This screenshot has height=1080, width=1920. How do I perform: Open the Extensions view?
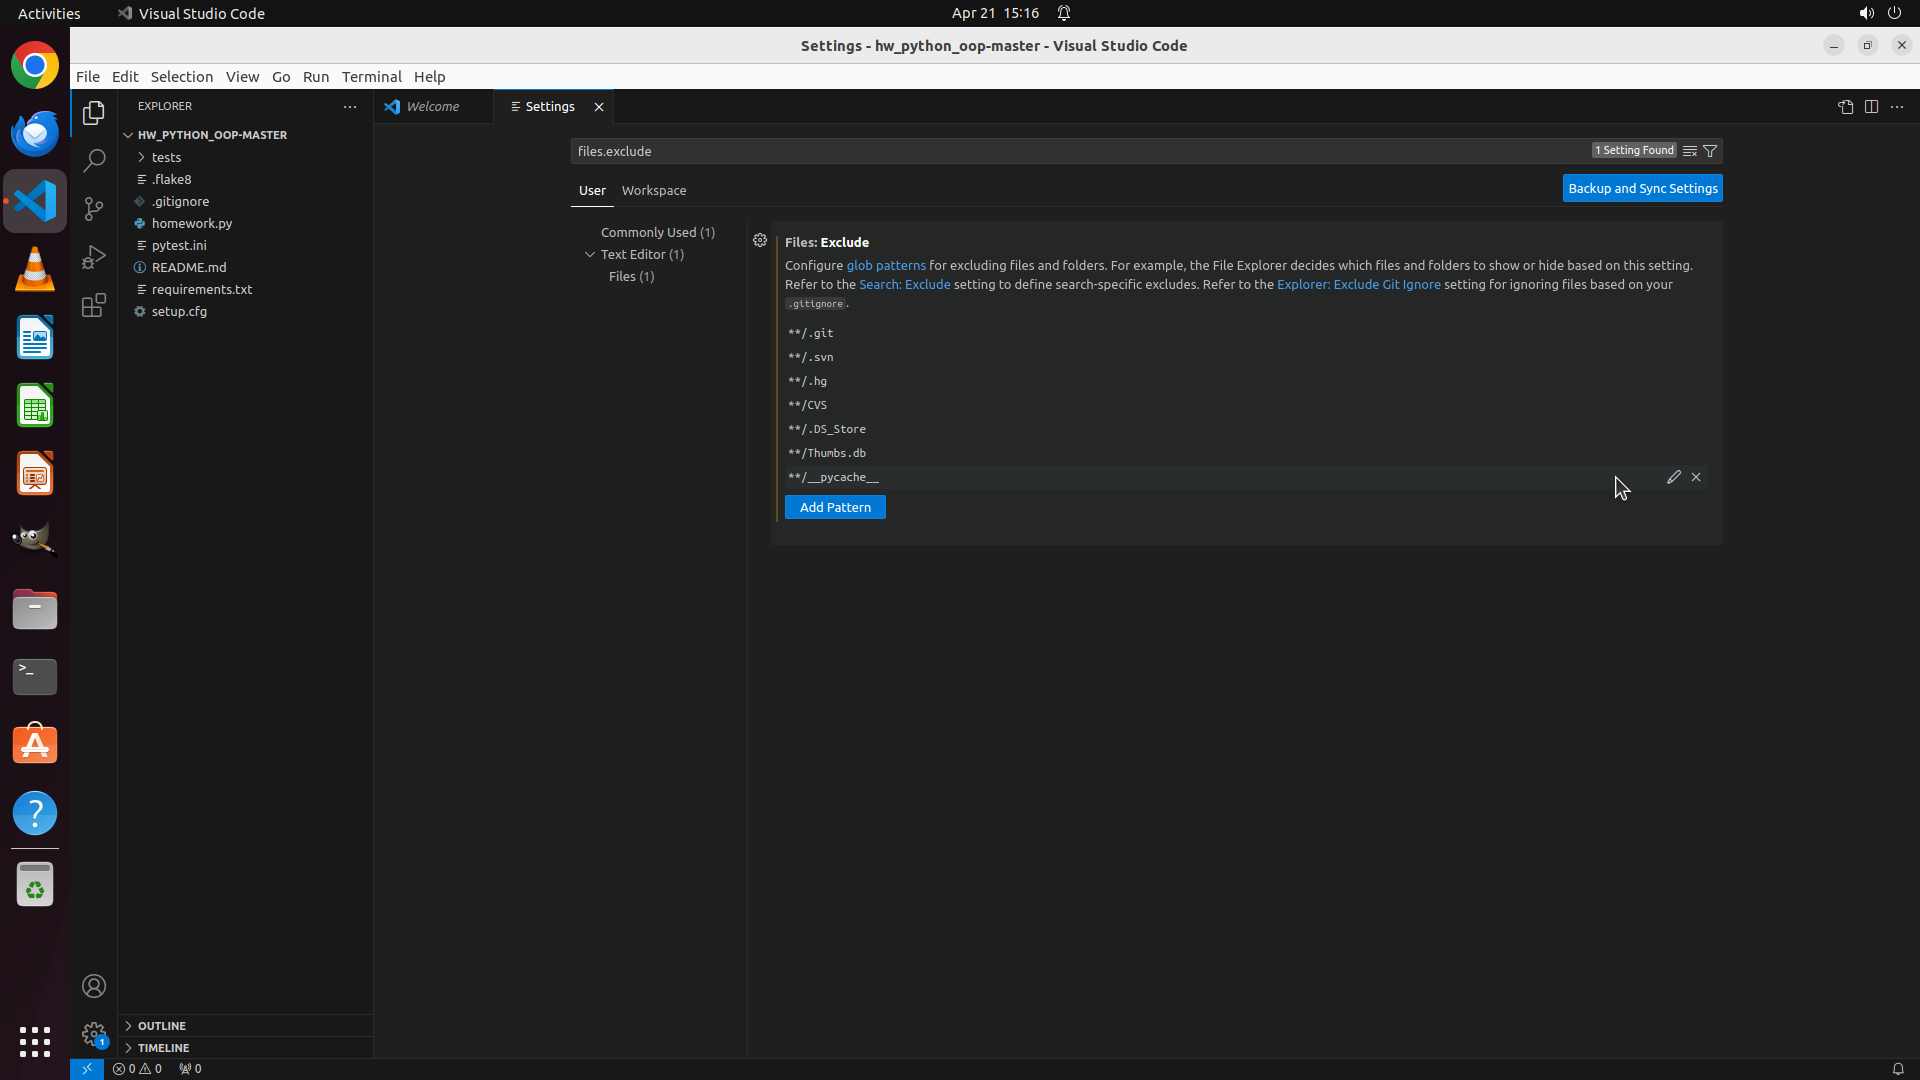(x=94, y=305)
